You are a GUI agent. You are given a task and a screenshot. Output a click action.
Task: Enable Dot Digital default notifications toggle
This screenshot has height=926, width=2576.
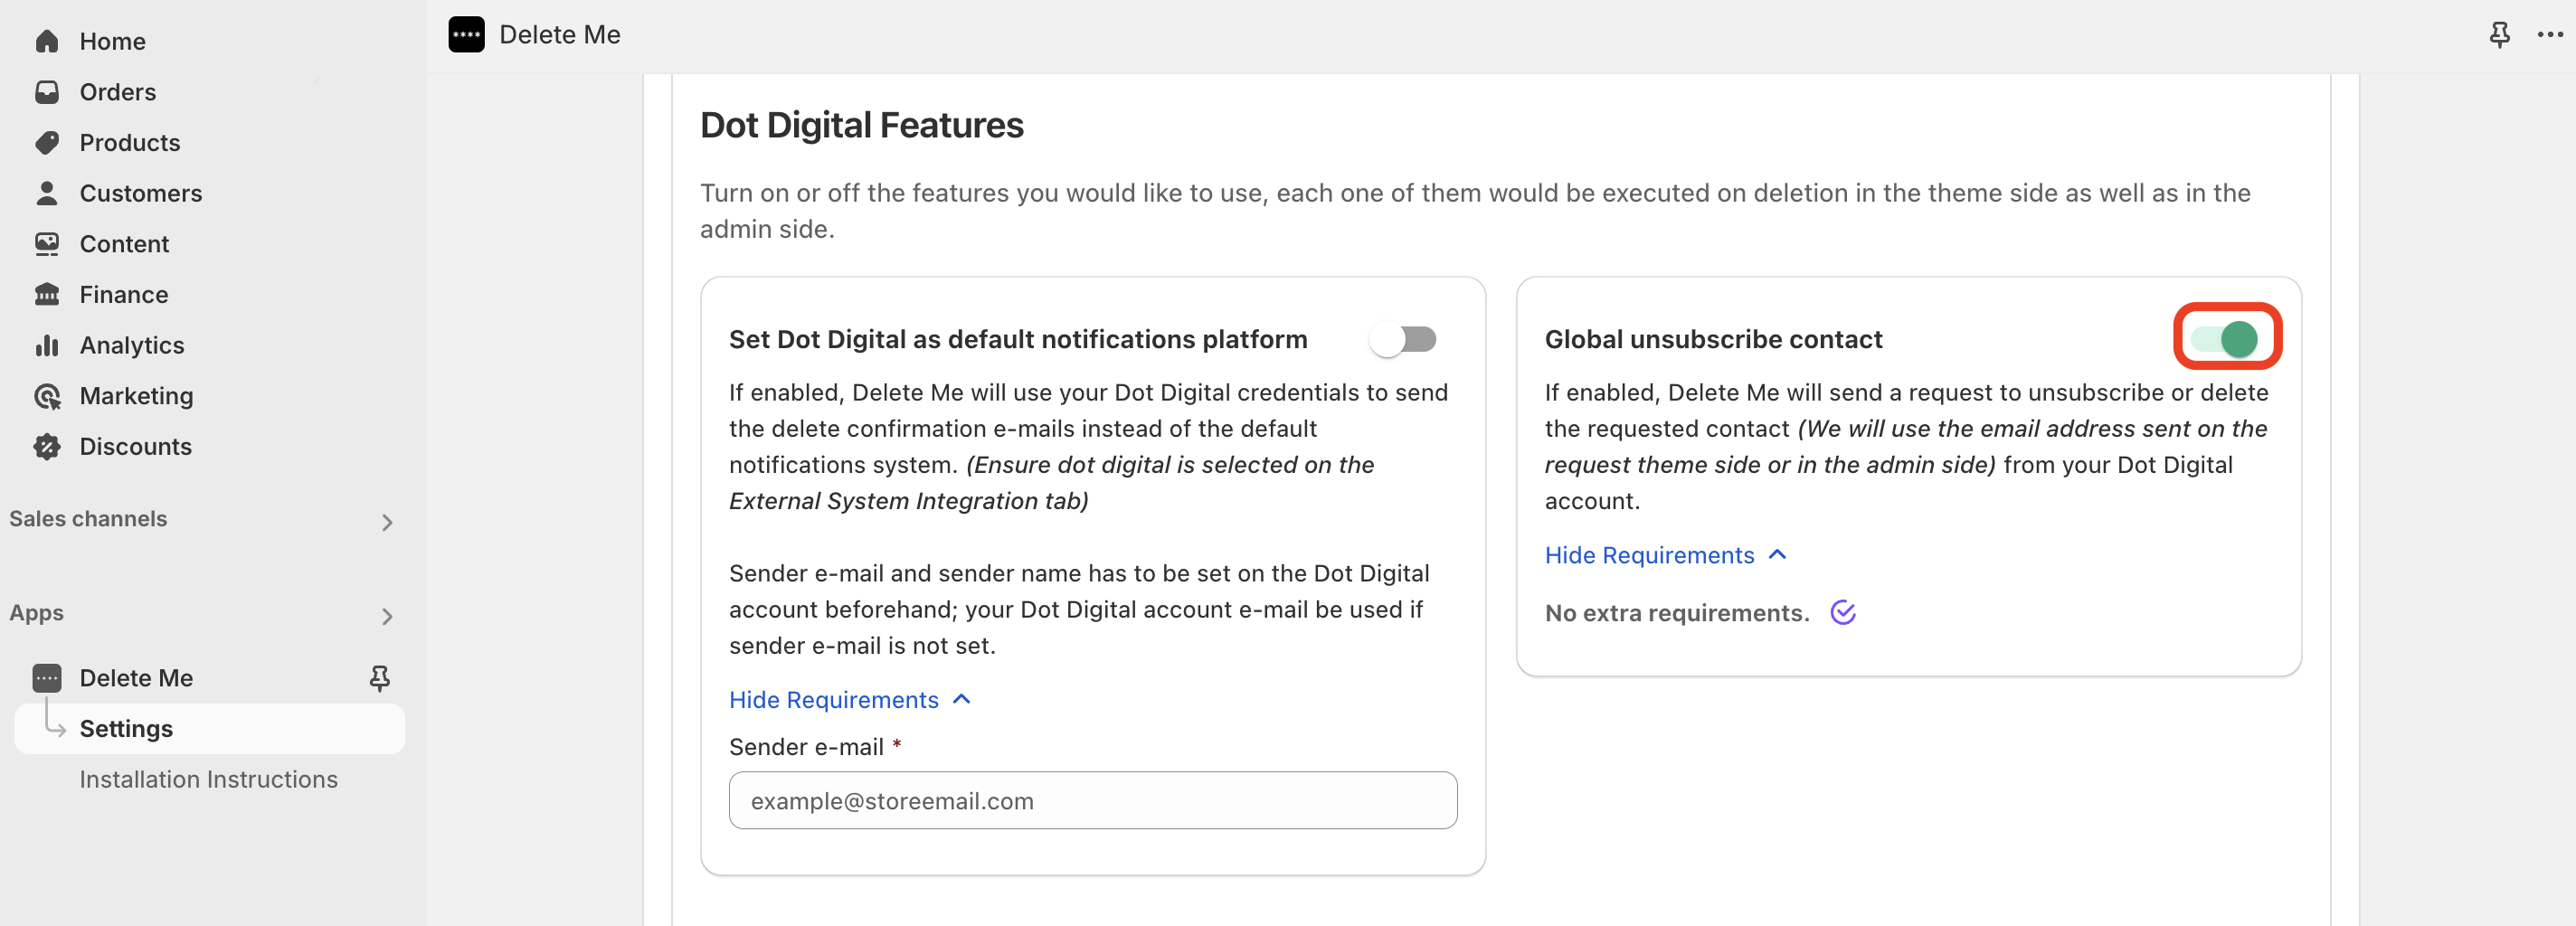click(x=1403, y=340)
